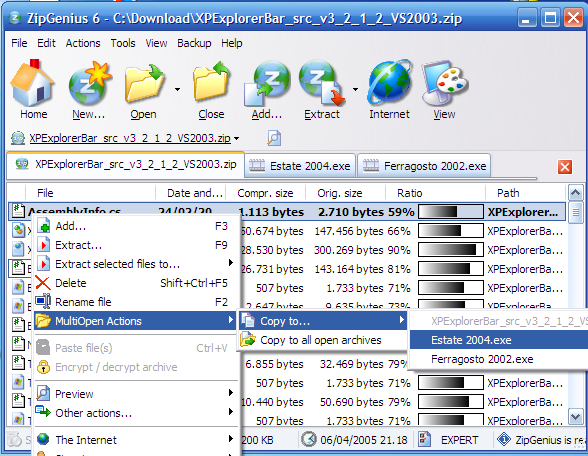The image size is (588, 456).
Task: Click ratio bar of the 90% row
Action: point(450,250)
